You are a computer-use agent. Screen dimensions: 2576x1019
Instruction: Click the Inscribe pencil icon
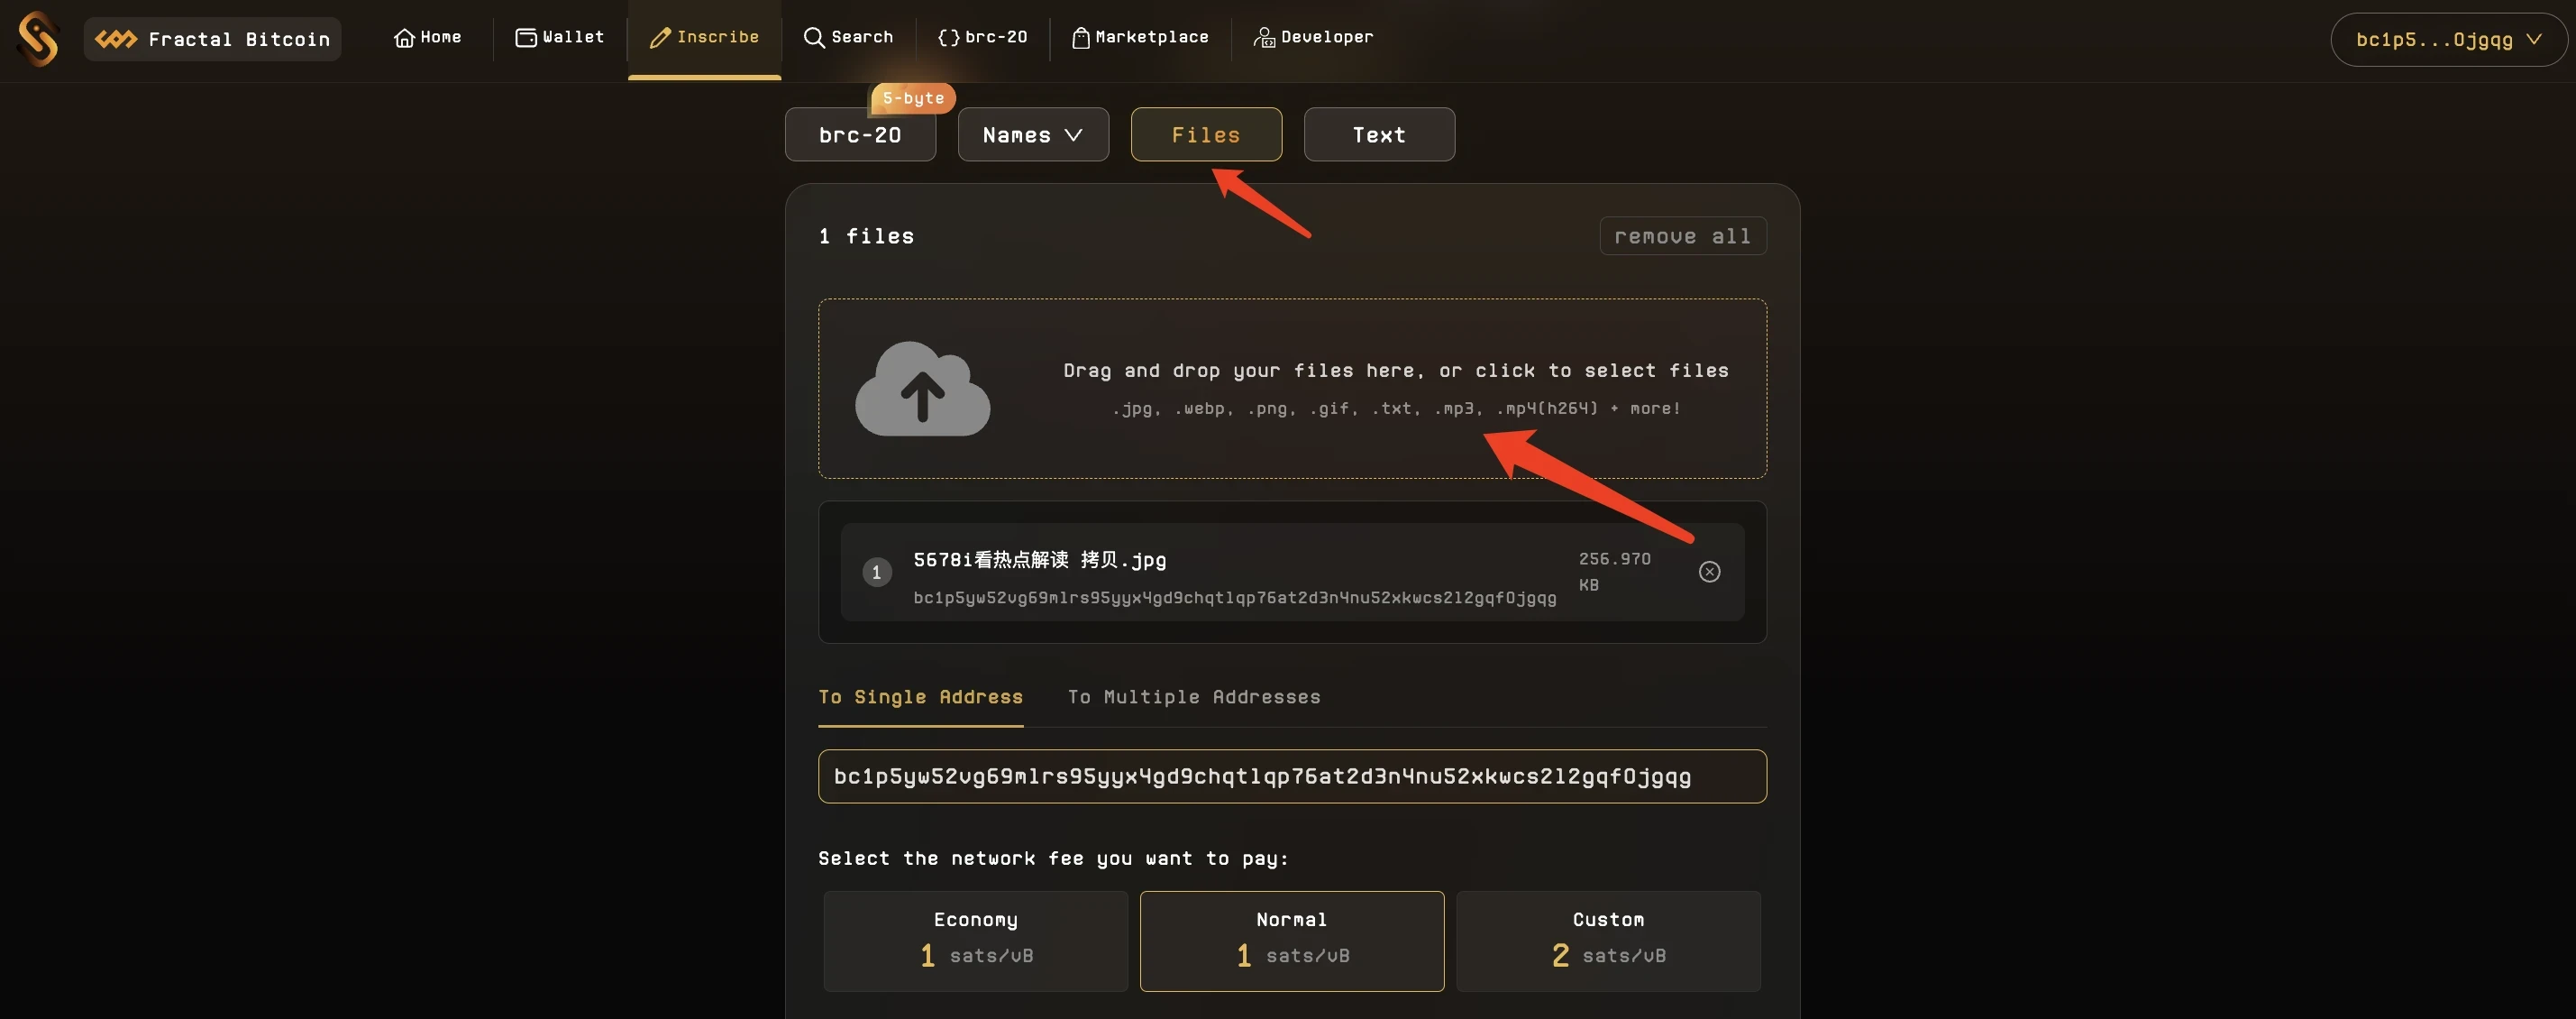coord(659,36)
